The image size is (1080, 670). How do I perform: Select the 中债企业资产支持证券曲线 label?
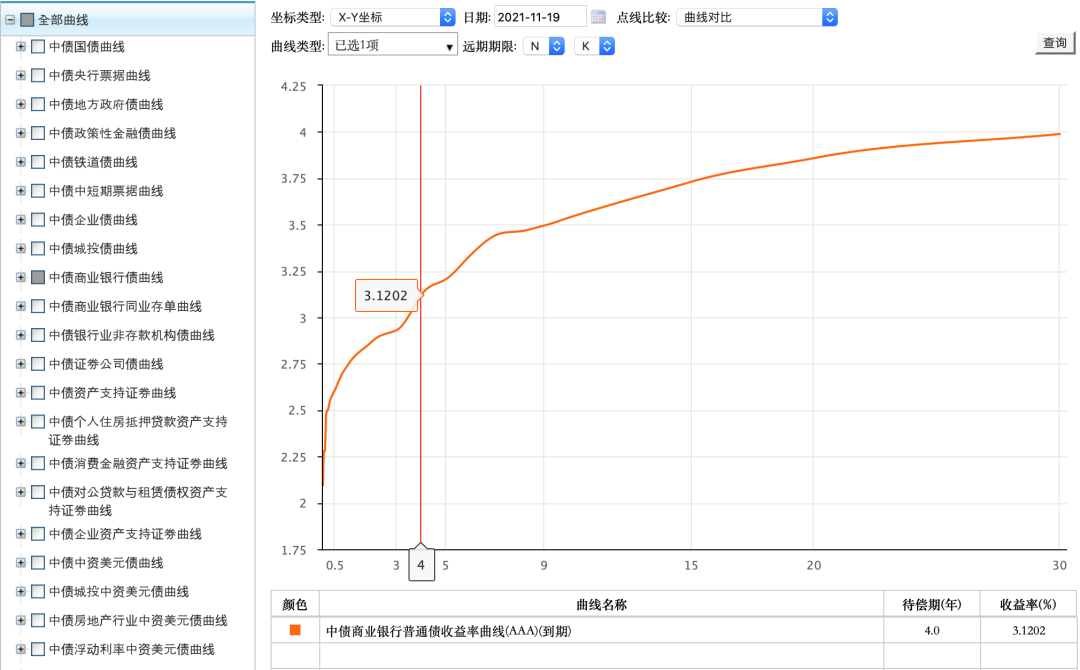tap(125, 534)
